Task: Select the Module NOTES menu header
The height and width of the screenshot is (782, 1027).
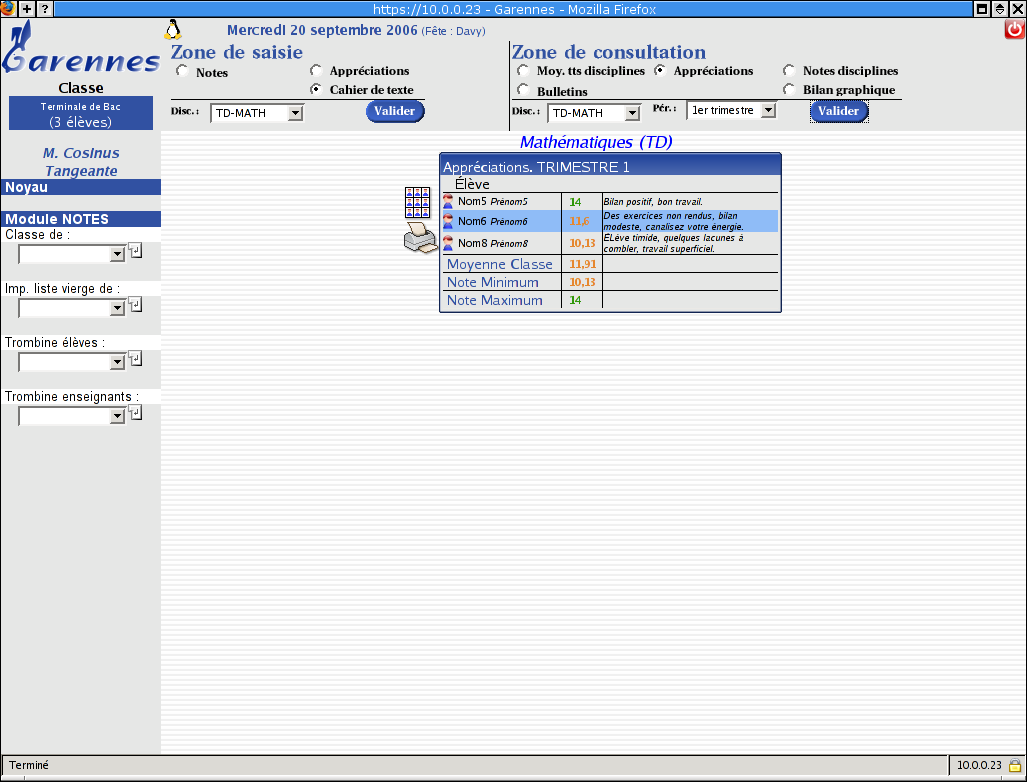Action: [x=80, y=219]
